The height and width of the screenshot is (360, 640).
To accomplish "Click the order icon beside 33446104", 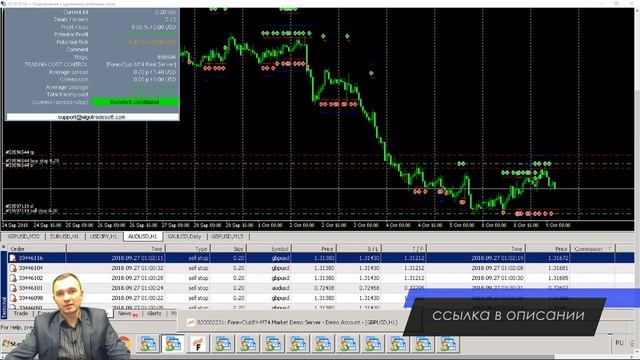I will coord(13,268).
